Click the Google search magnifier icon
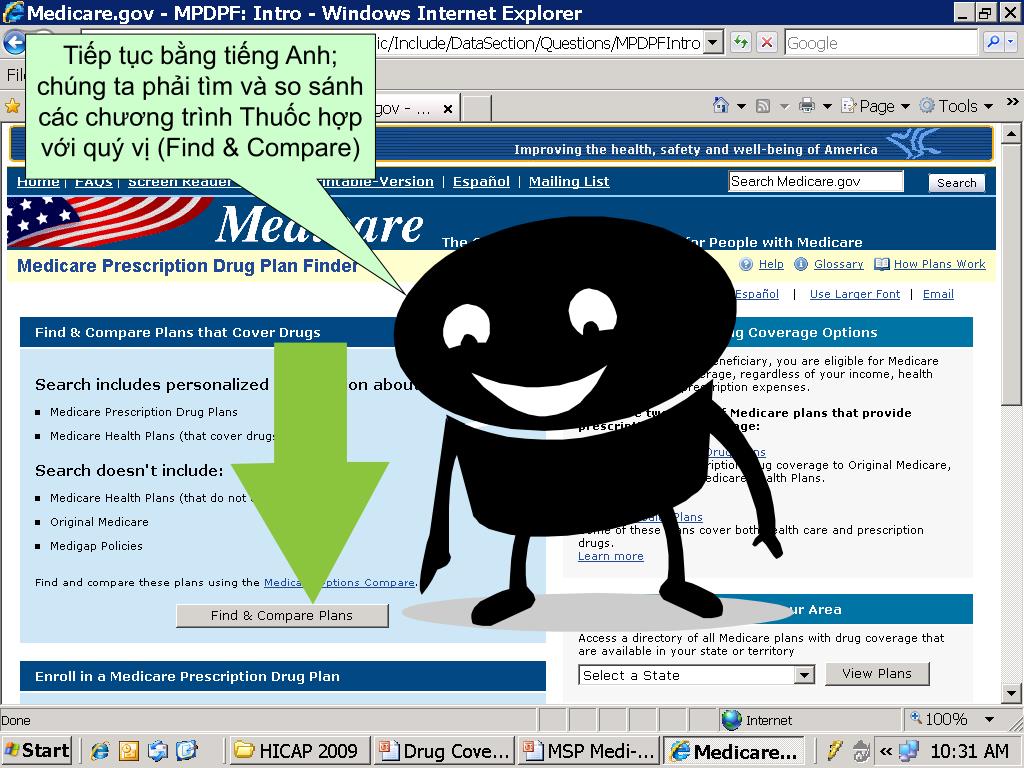This screenshot has height=768, width=1024. pos(993,43)
